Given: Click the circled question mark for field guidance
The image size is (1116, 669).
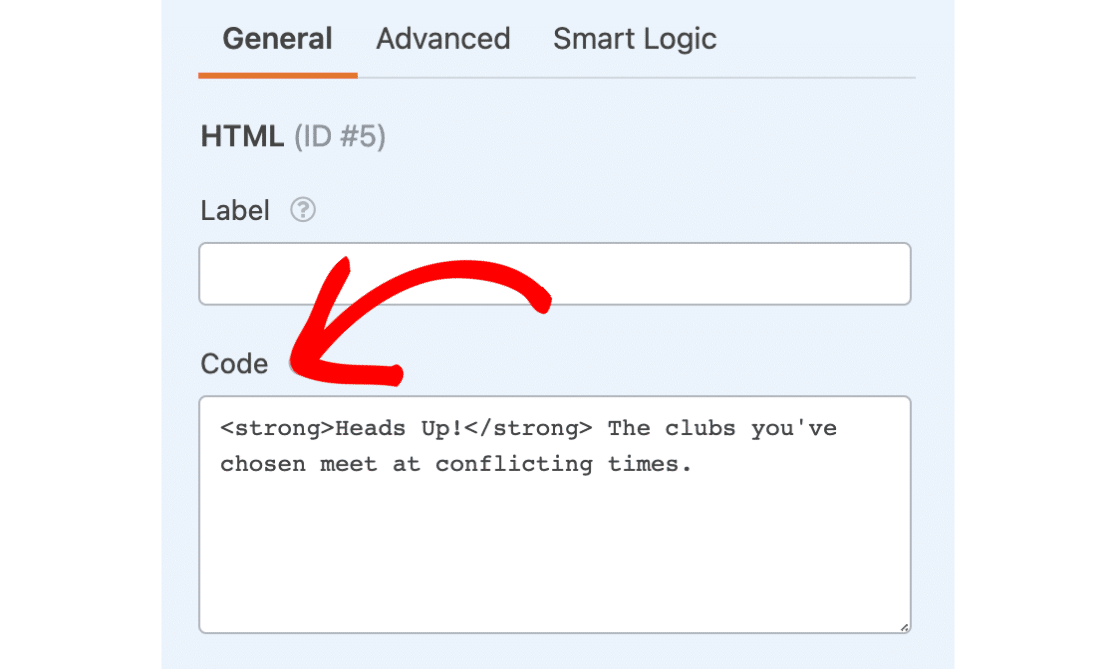Looking at the screenshot, I should 302,210.
